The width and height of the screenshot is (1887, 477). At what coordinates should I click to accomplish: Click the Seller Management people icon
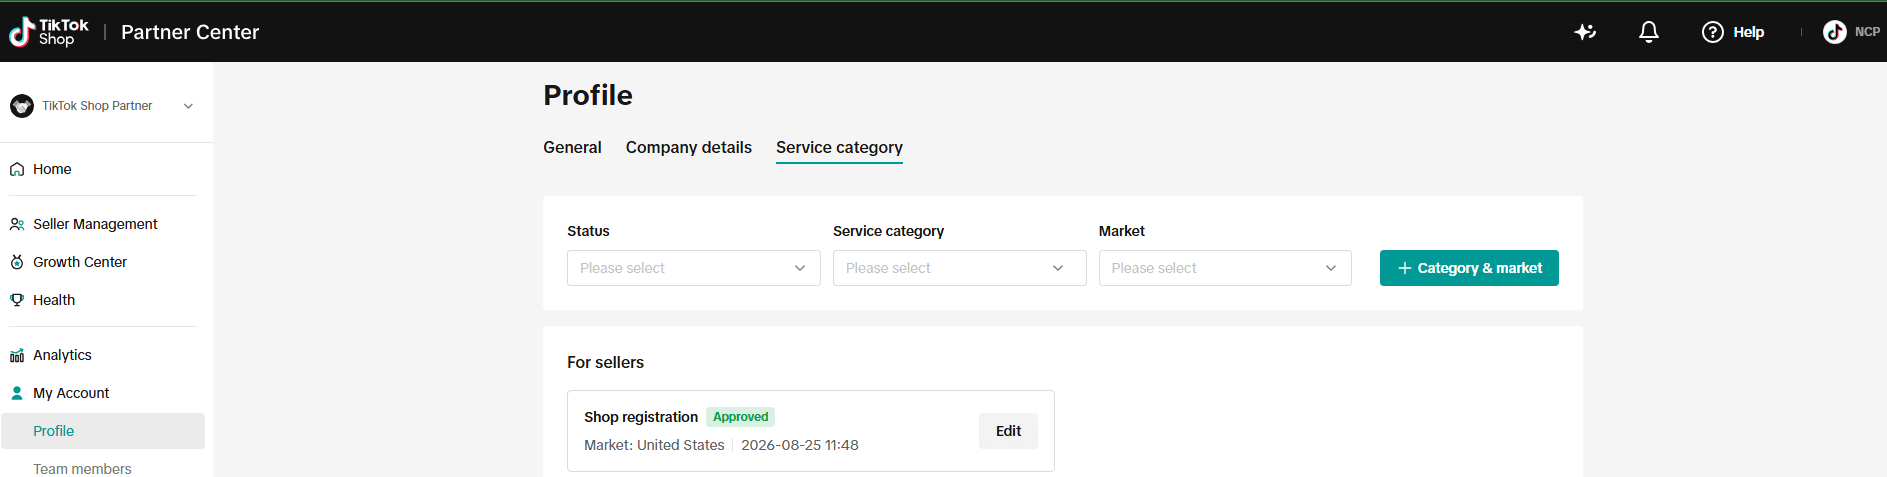click(x=17, y=224)
